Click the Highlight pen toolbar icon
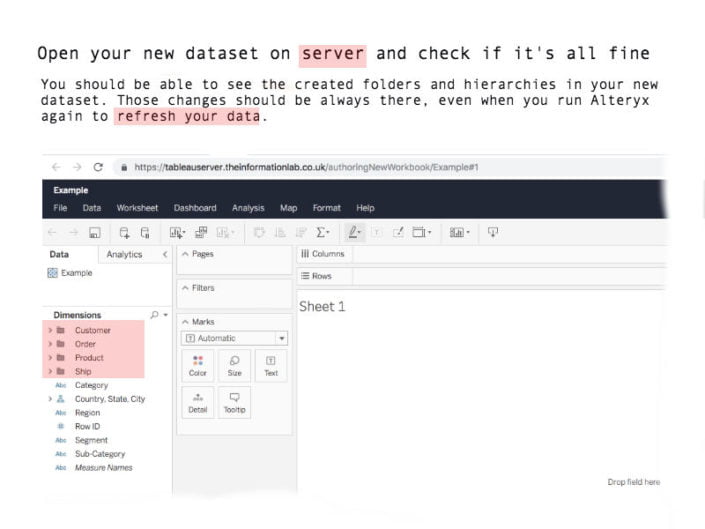Image resolution: width=705 pixels, height=529 pixels. click(x=353, y=232)
